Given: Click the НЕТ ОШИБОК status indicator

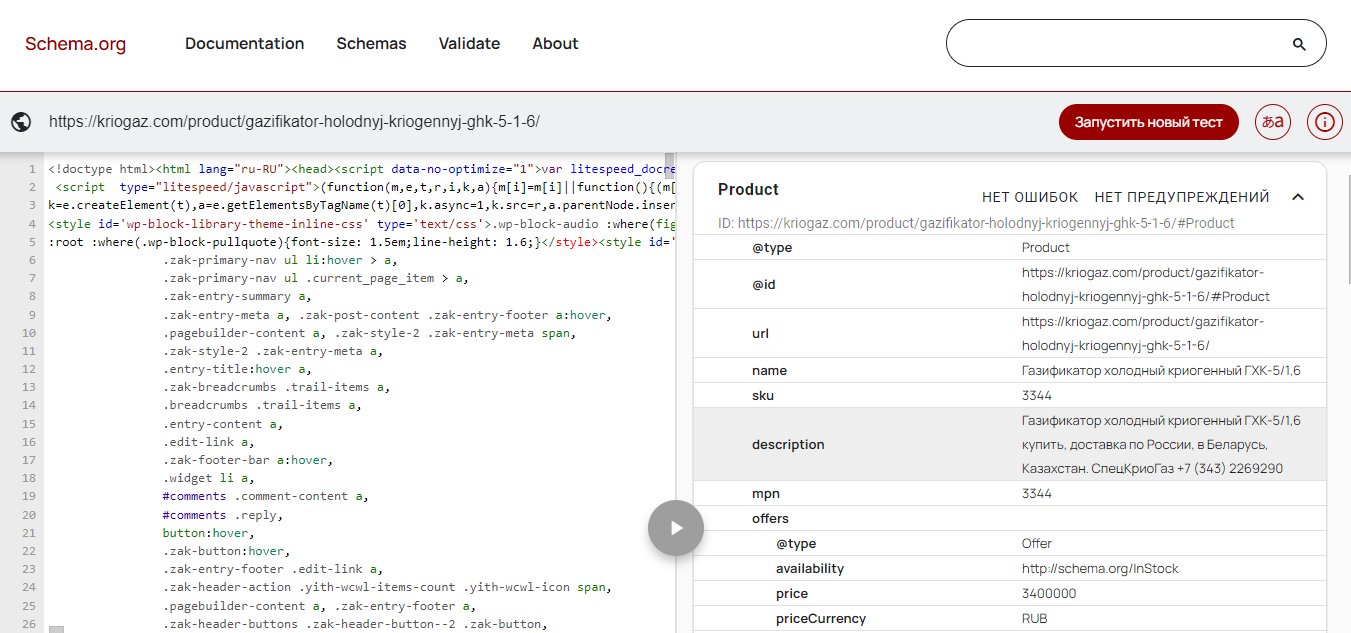Looking at the screenshot, I should click(x=1030, y=196).
